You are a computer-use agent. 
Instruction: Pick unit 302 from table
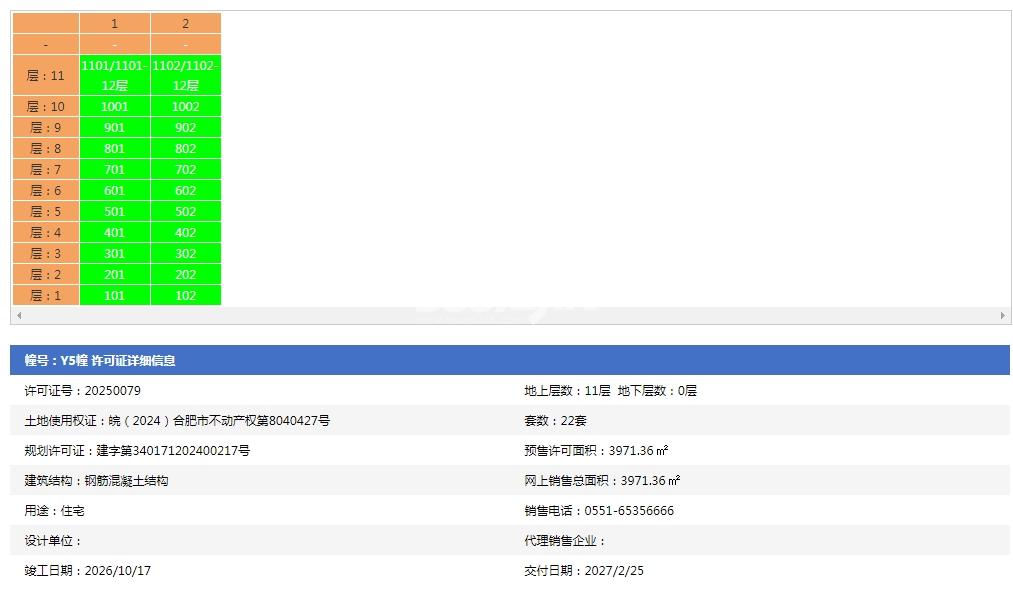tap(185, 254)
